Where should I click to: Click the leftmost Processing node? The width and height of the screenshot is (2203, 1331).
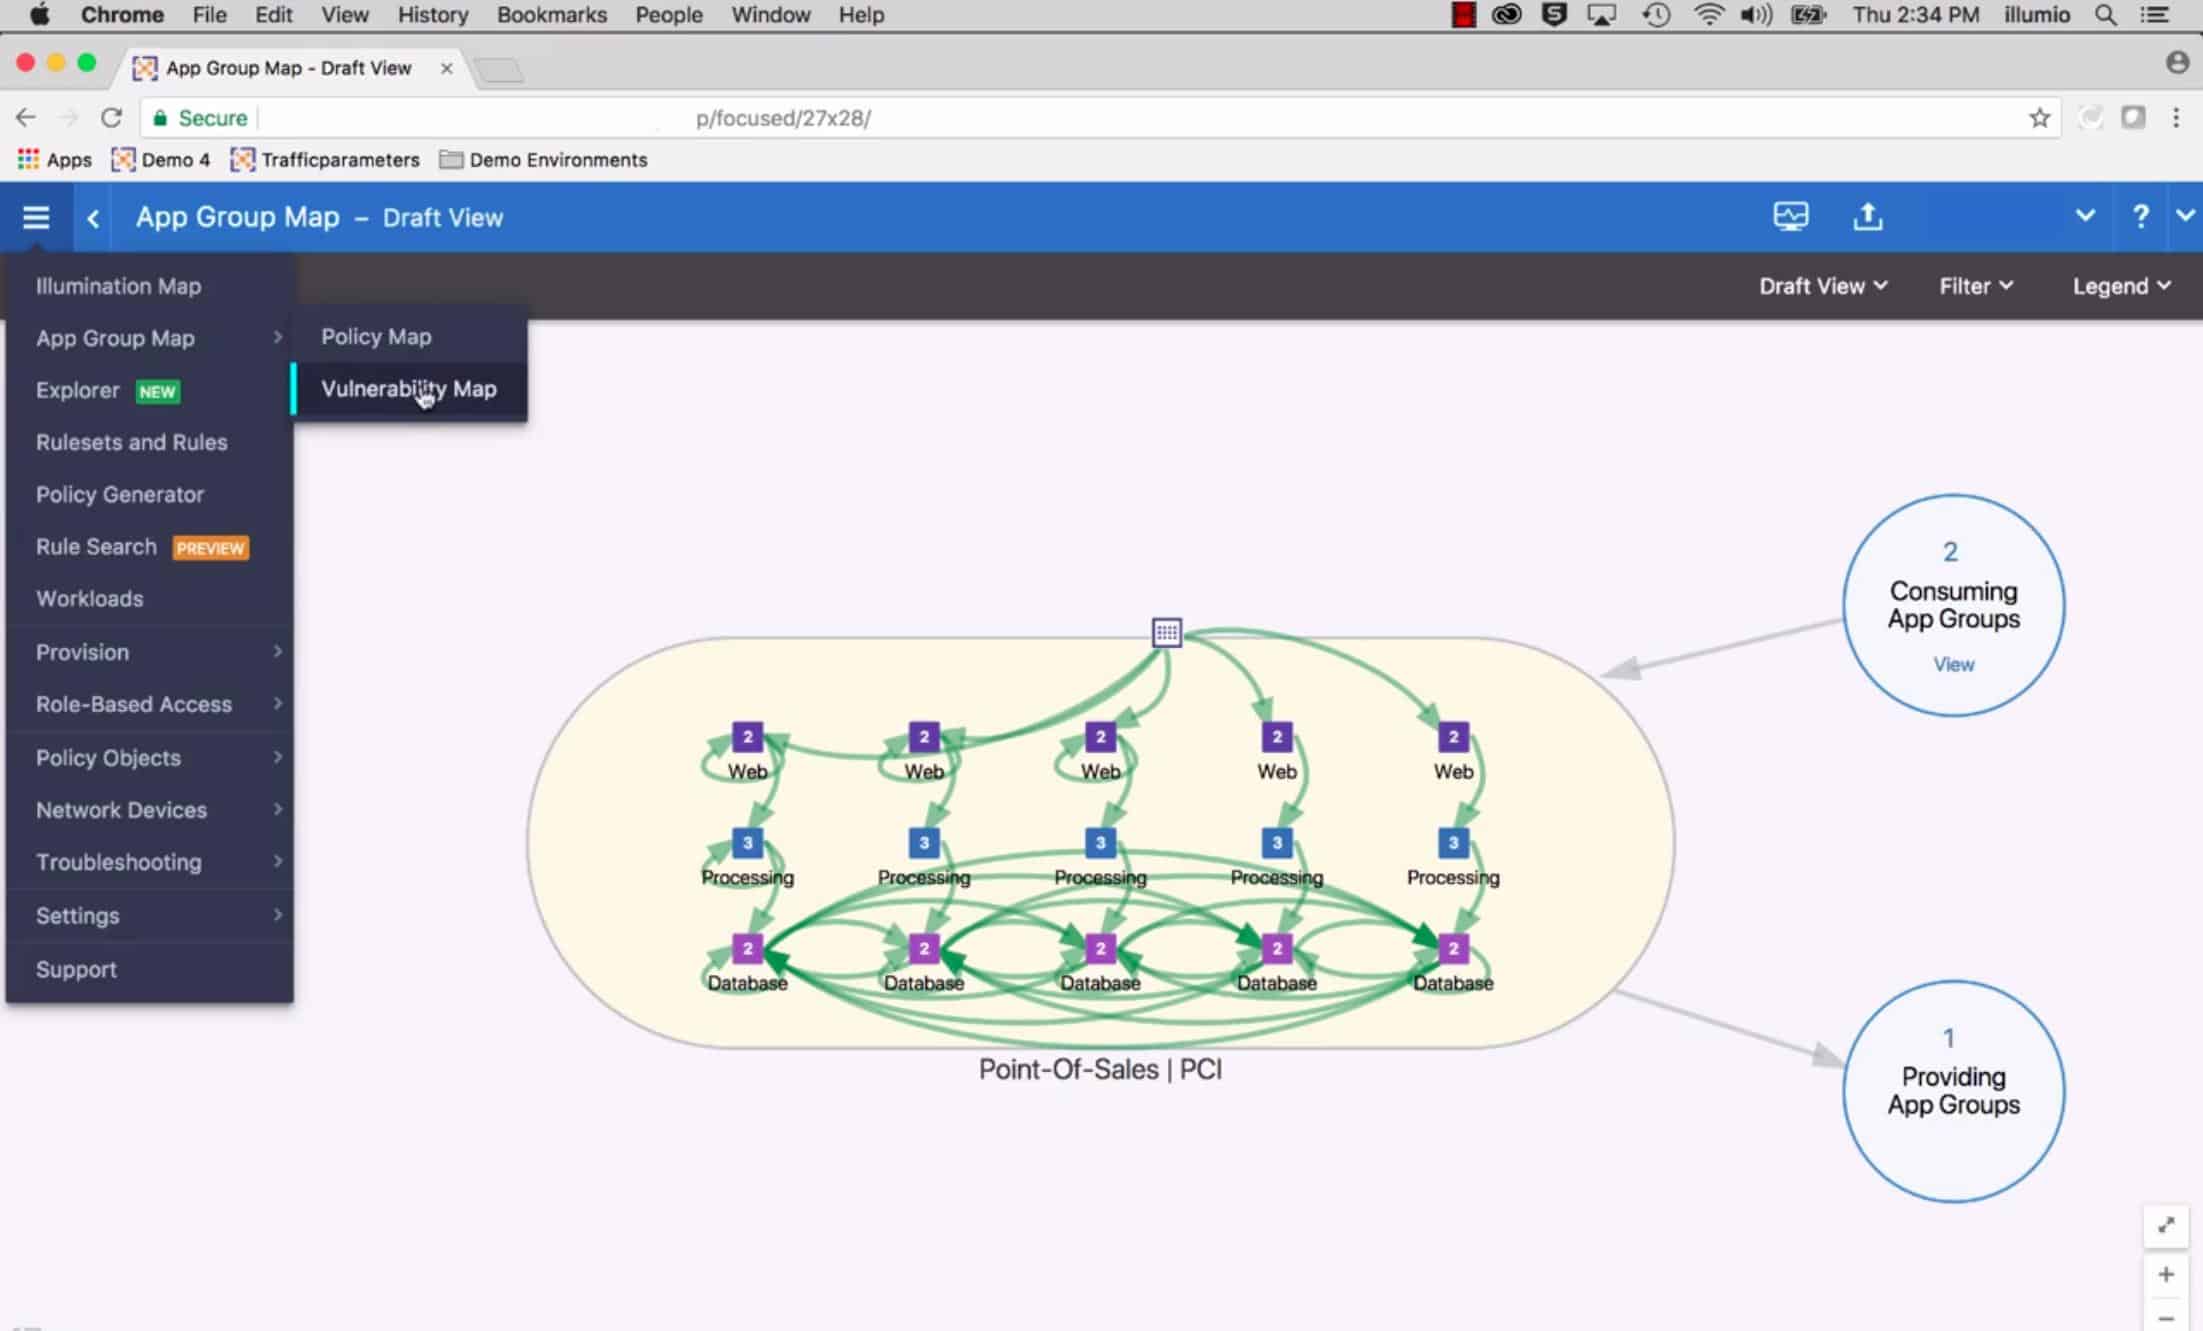[x=747, y=843]
